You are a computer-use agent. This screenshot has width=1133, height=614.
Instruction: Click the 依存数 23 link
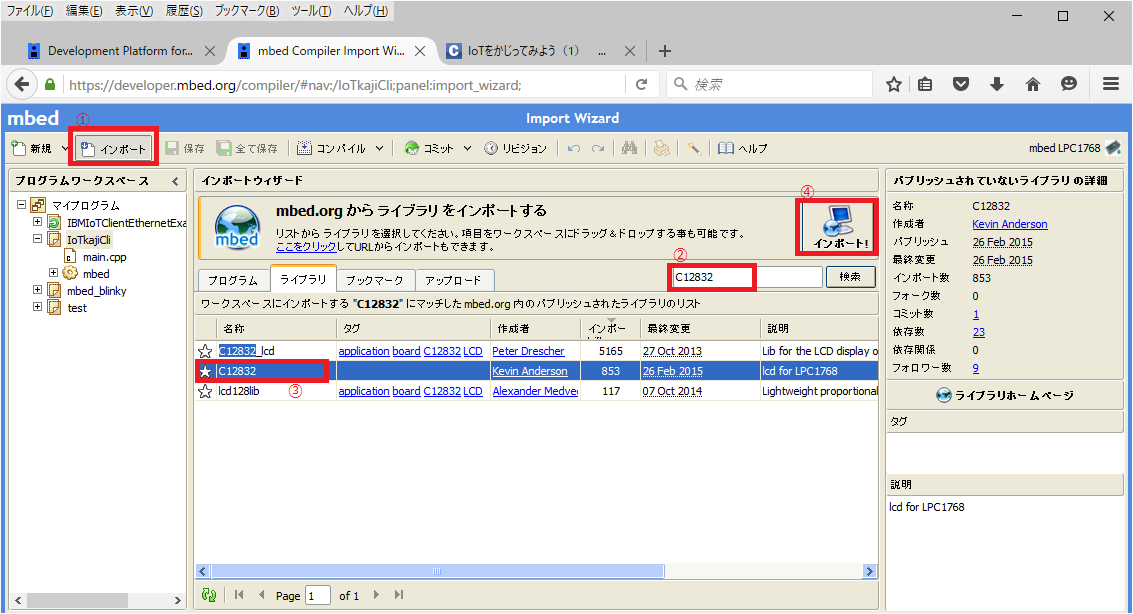(978, 332)
